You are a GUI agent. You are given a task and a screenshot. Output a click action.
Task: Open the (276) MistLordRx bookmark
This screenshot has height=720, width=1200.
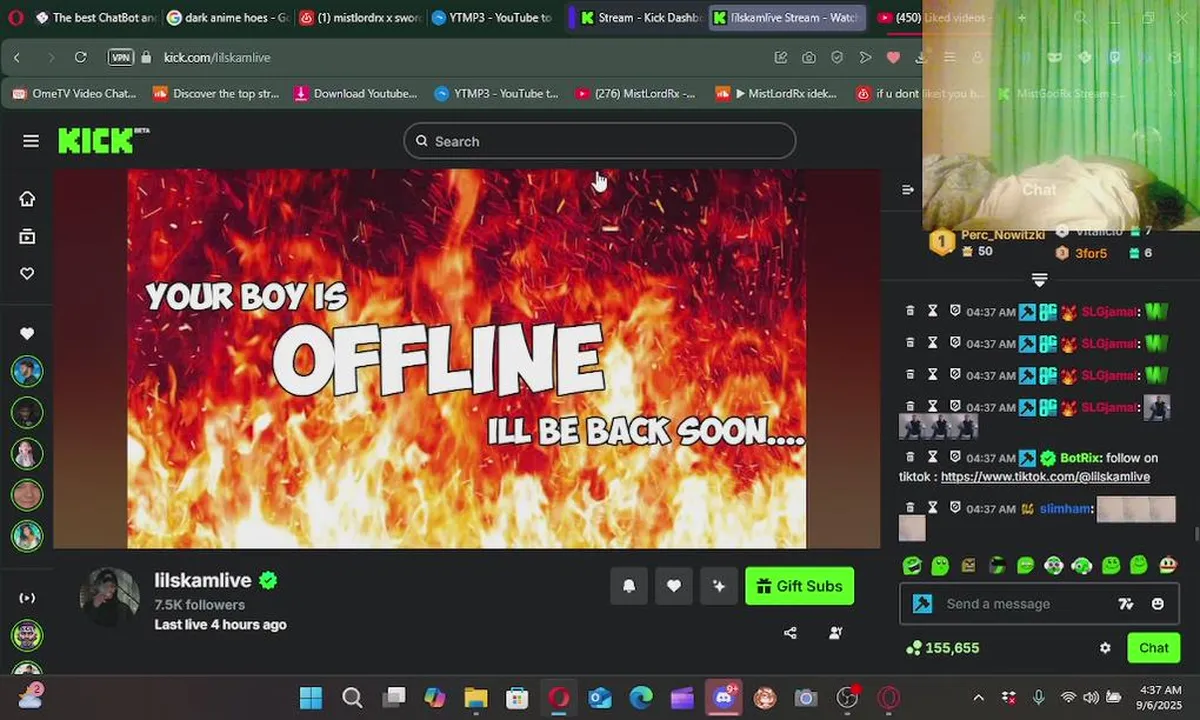[x=635, y=93]
